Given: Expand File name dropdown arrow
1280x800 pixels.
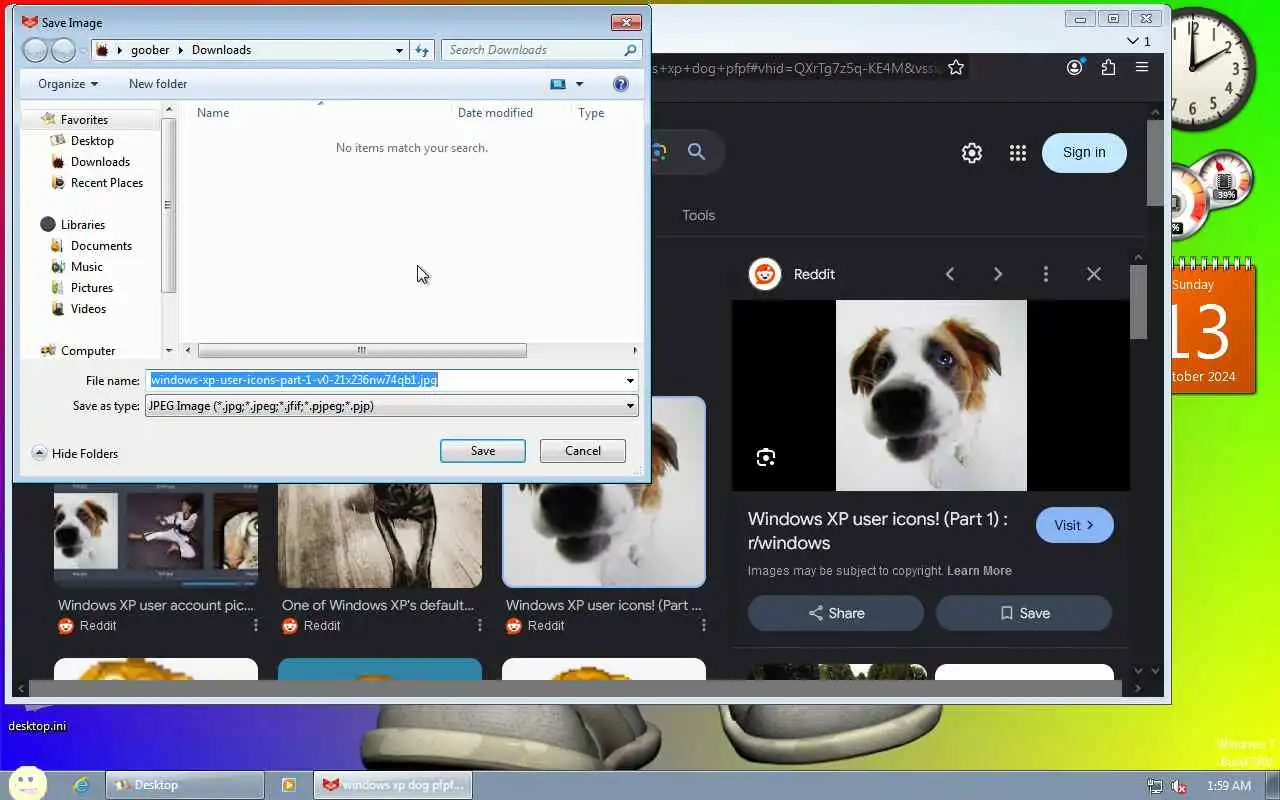Looking at the screenshot, I should [630, 380].
